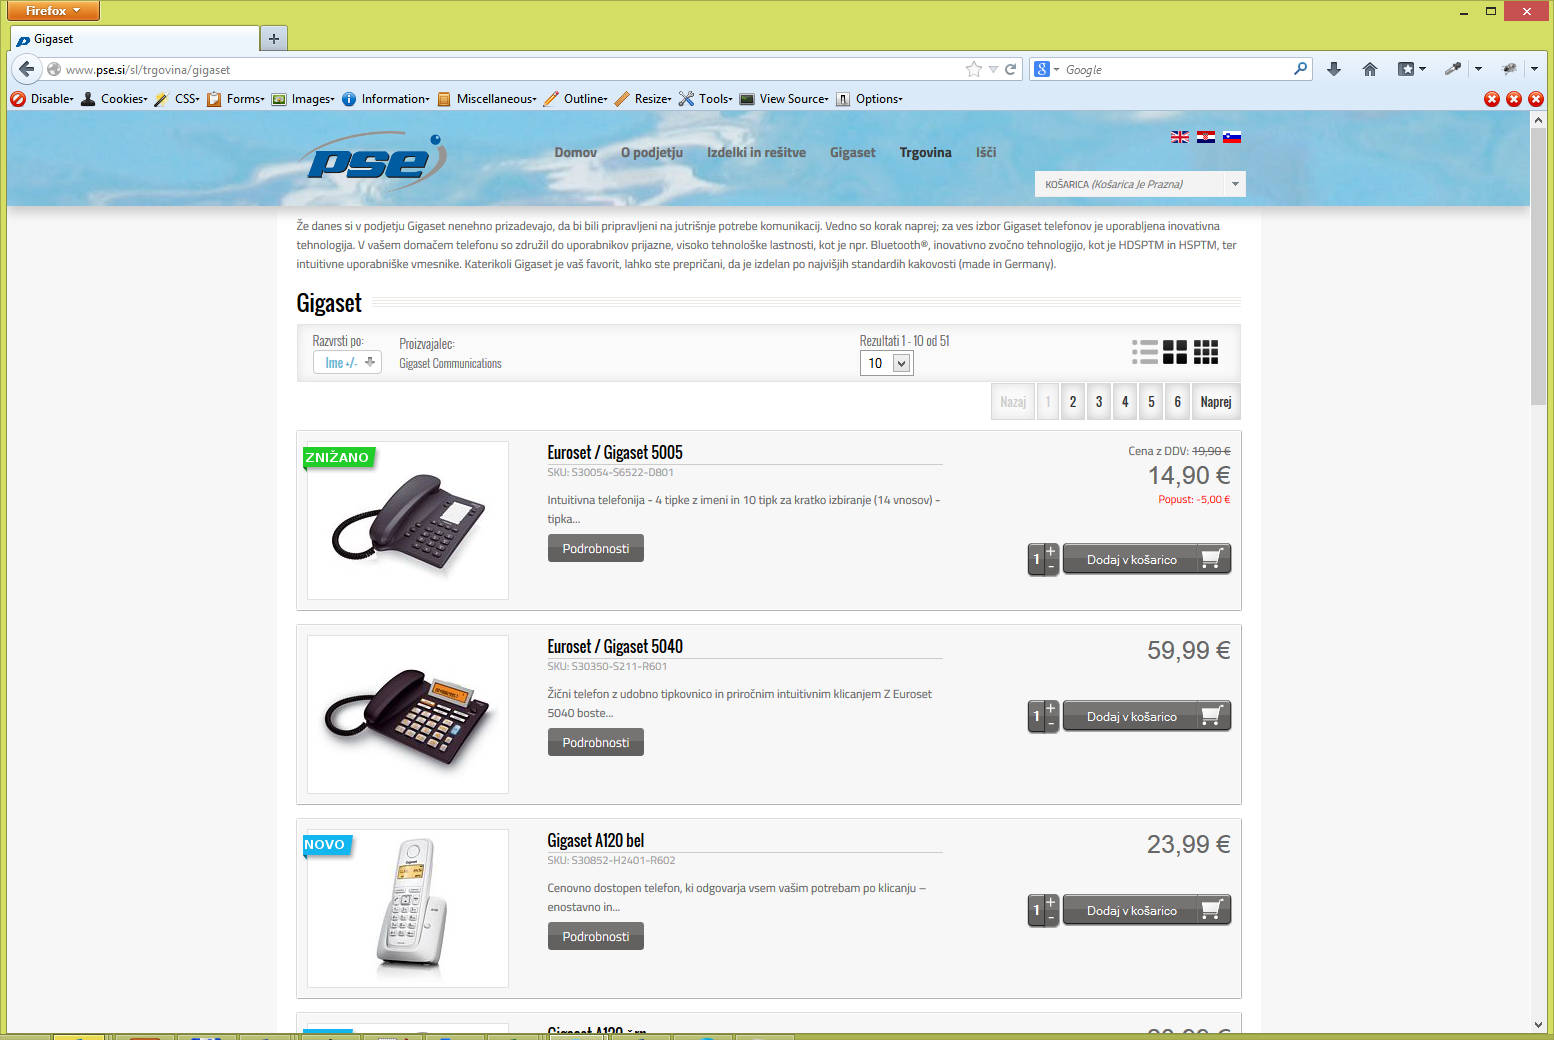1554x1040 pixels.
Task: Click the Gigaset Communications manufacturer link
Action: click(450, 363)
